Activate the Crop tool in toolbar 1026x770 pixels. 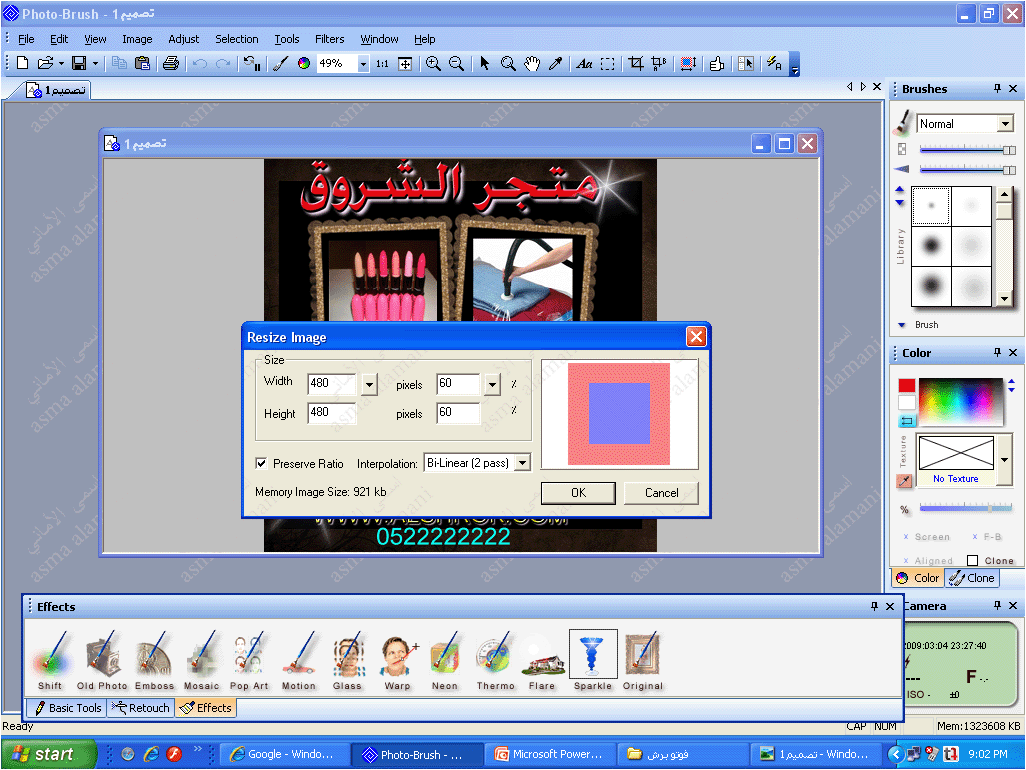pos(635,64)
